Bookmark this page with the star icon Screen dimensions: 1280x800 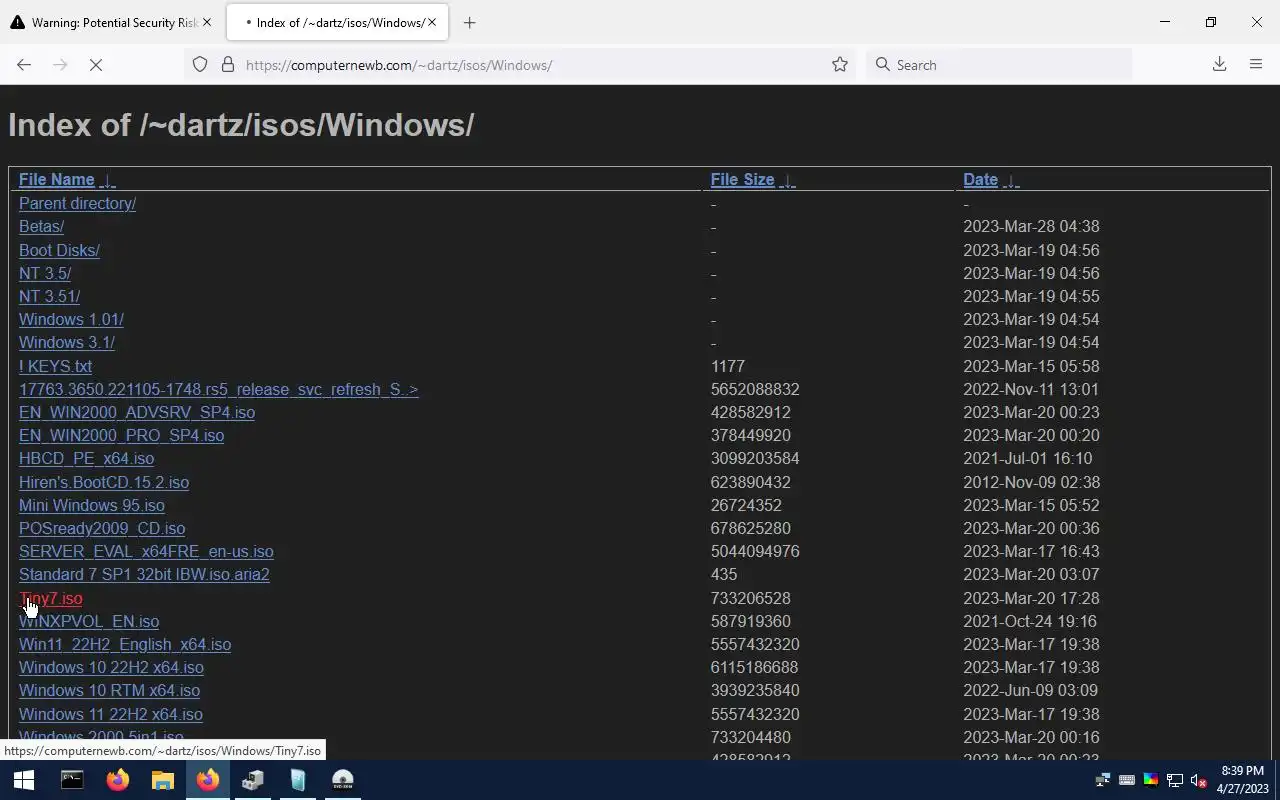[x=840, y=65]
